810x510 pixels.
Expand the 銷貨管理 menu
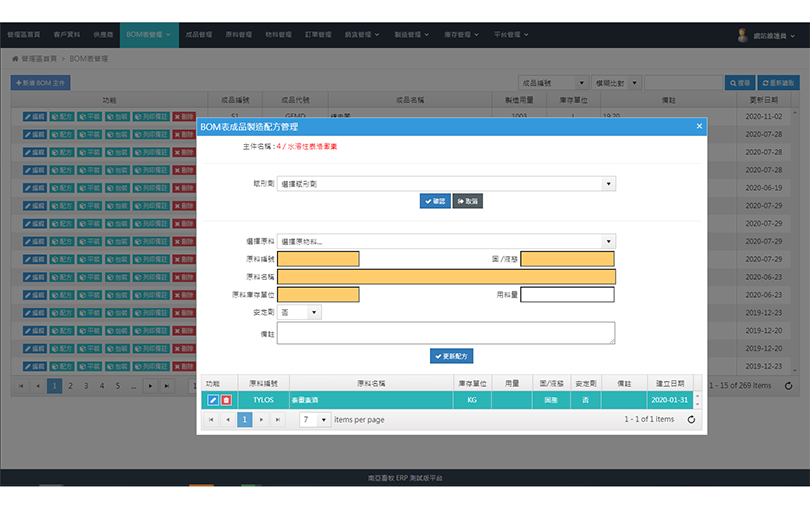click(362, 35)
